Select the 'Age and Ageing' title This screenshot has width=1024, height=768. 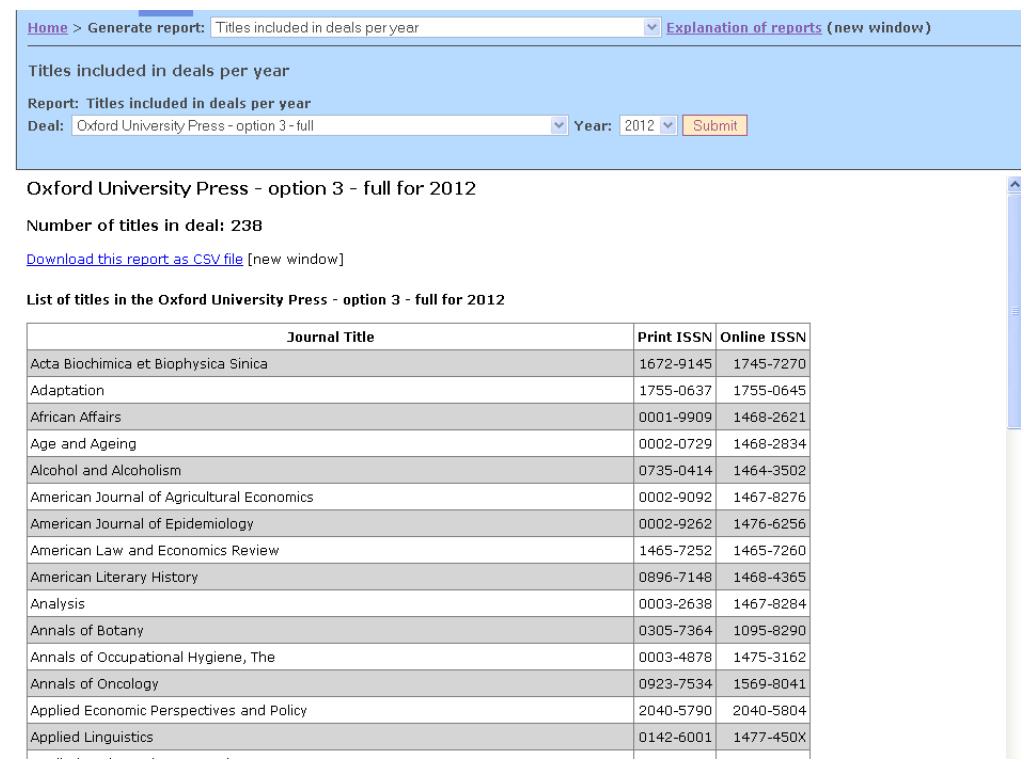click(83, 444)
